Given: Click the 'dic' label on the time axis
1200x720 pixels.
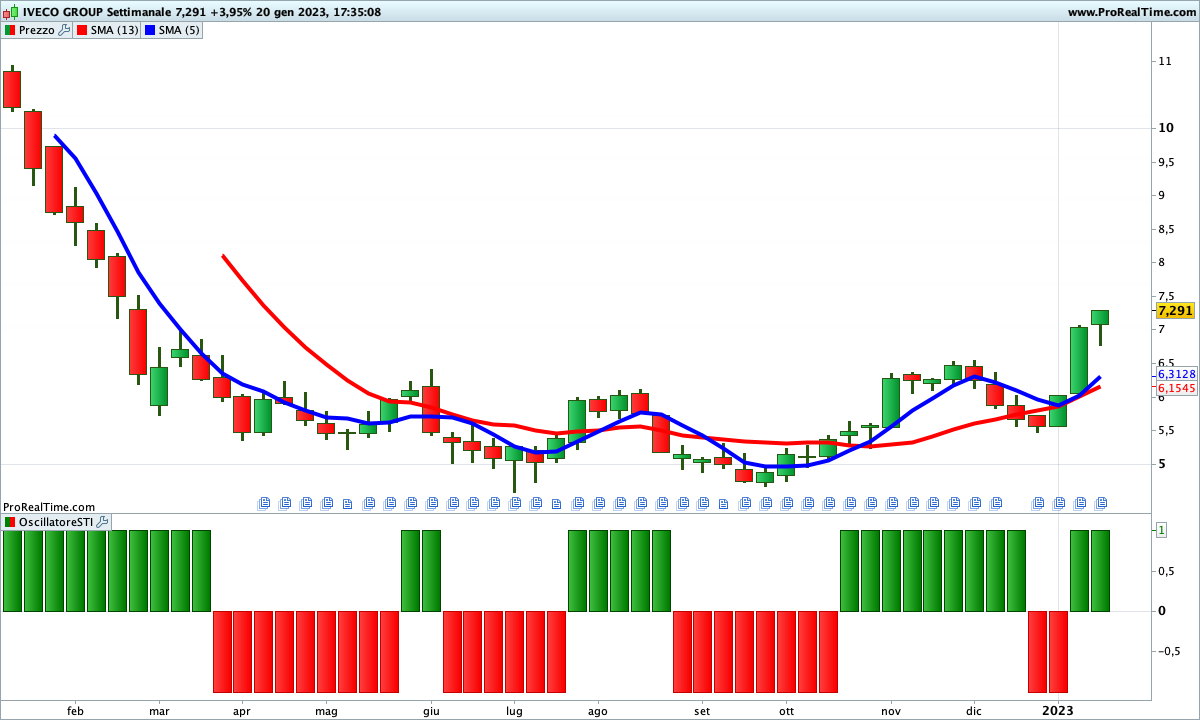Looking at the screenshot, I should pyautogui.click(x=974, y=711).
